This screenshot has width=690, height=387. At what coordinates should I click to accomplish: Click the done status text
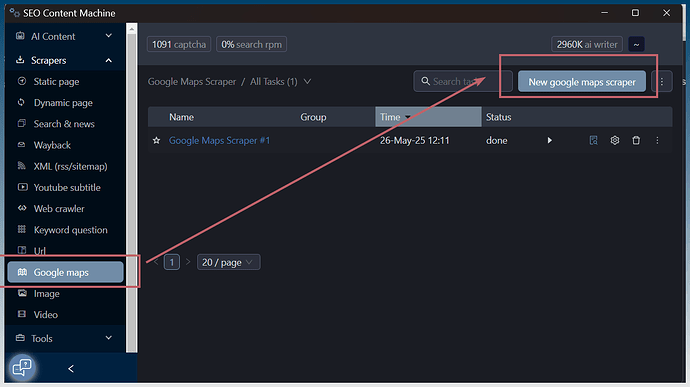496,140
